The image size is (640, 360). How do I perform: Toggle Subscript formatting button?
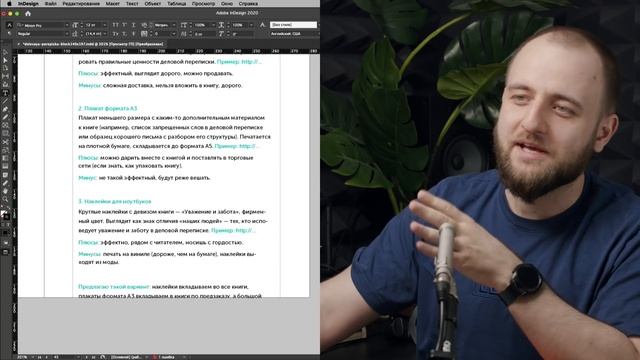tap(124, 34)
